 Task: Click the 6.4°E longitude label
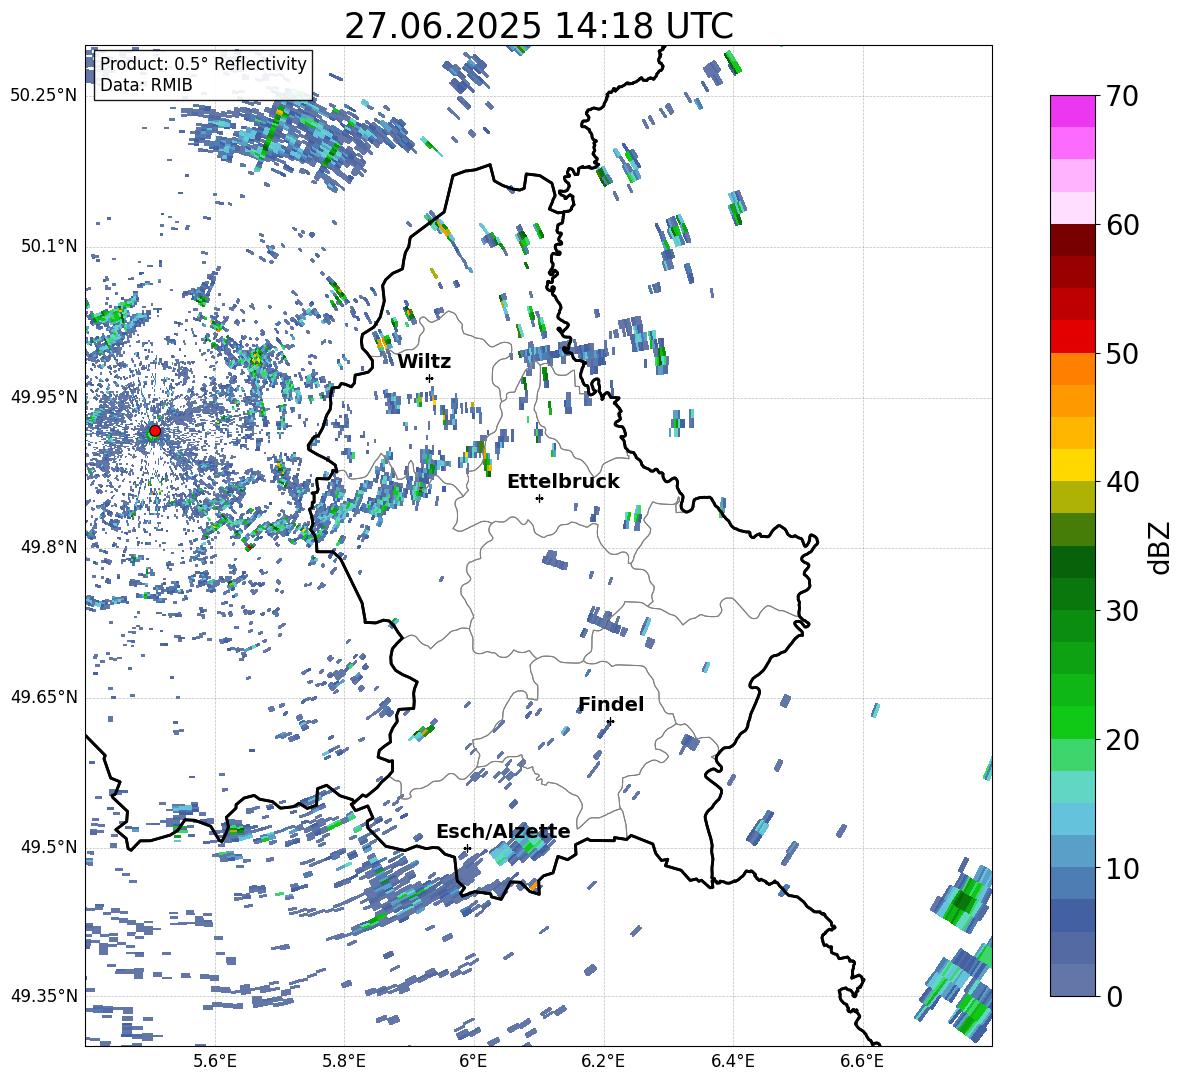point(732,1061)
